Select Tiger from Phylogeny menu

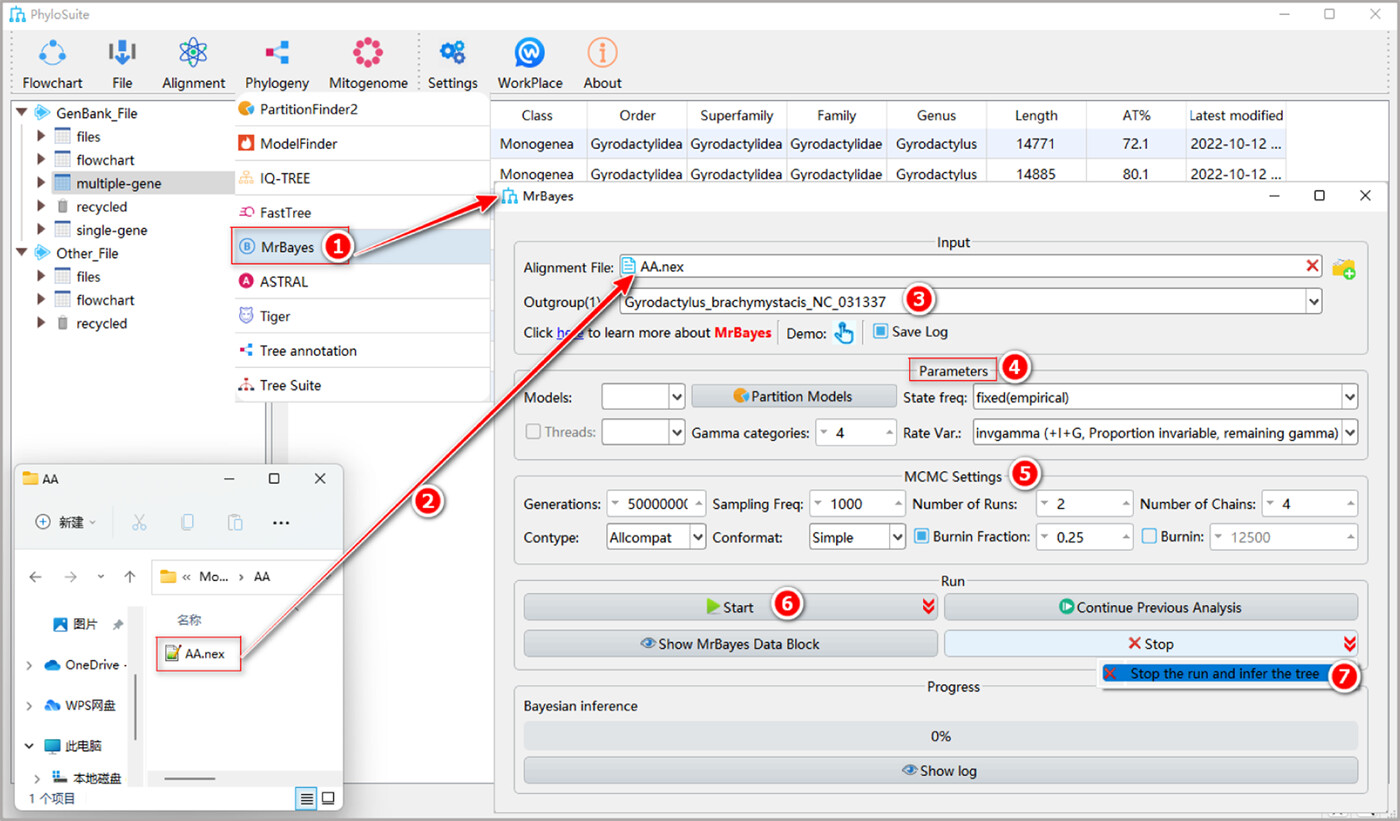[x=362, y=316]
